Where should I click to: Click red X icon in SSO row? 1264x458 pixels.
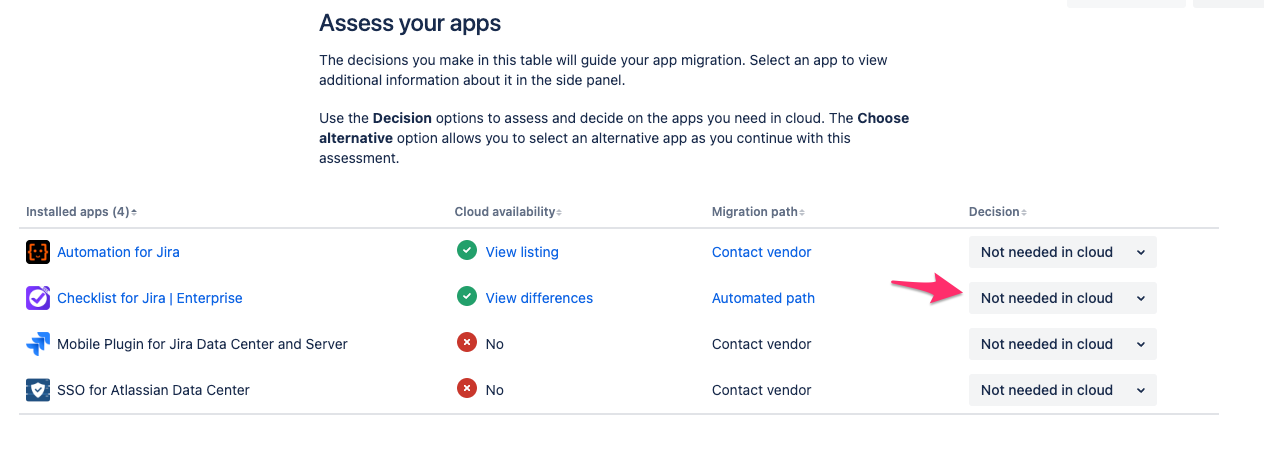[467, 389]
